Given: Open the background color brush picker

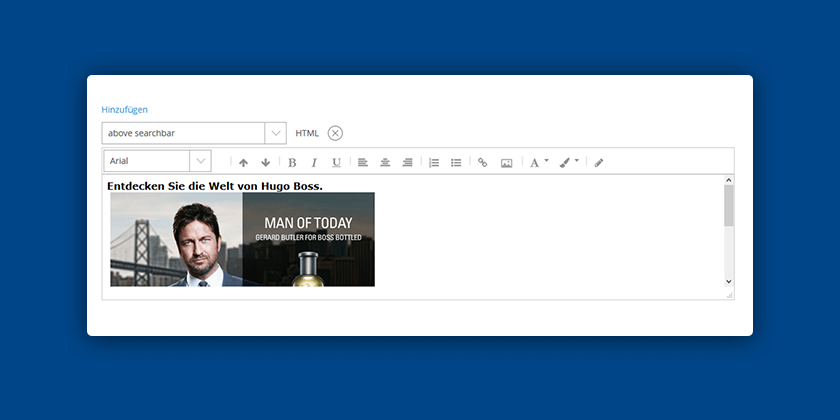Looking at the screenshot, I should 569,163.
